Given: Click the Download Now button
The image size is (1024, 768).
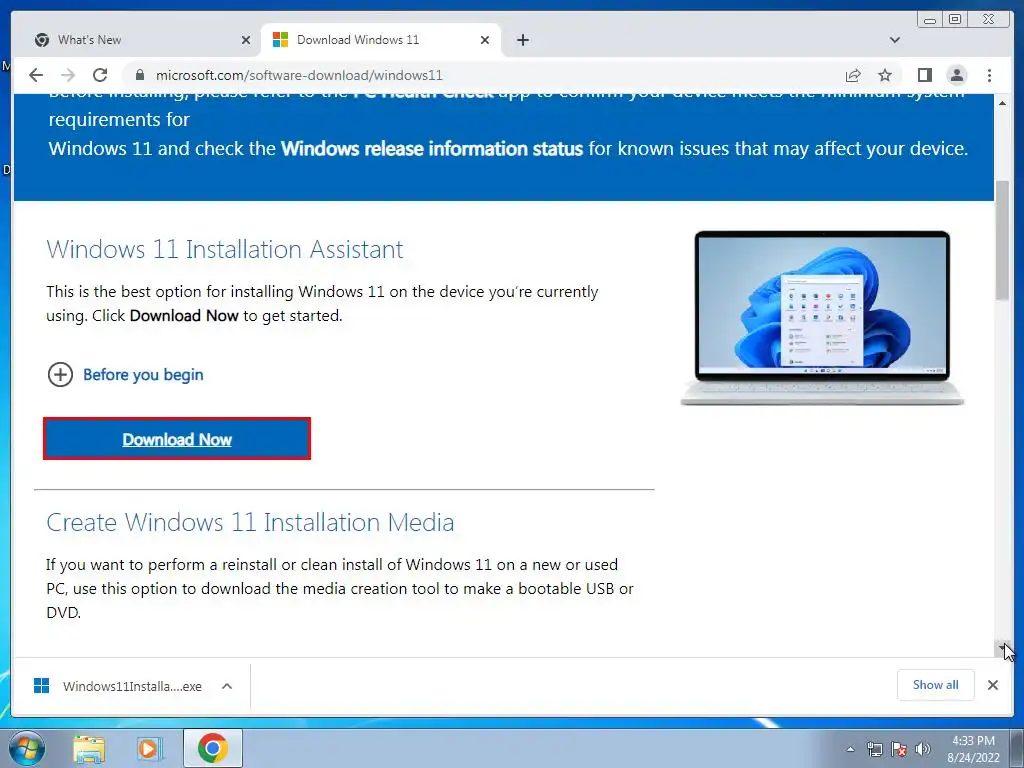Looking at the screenshot, I should click(177, 439).
